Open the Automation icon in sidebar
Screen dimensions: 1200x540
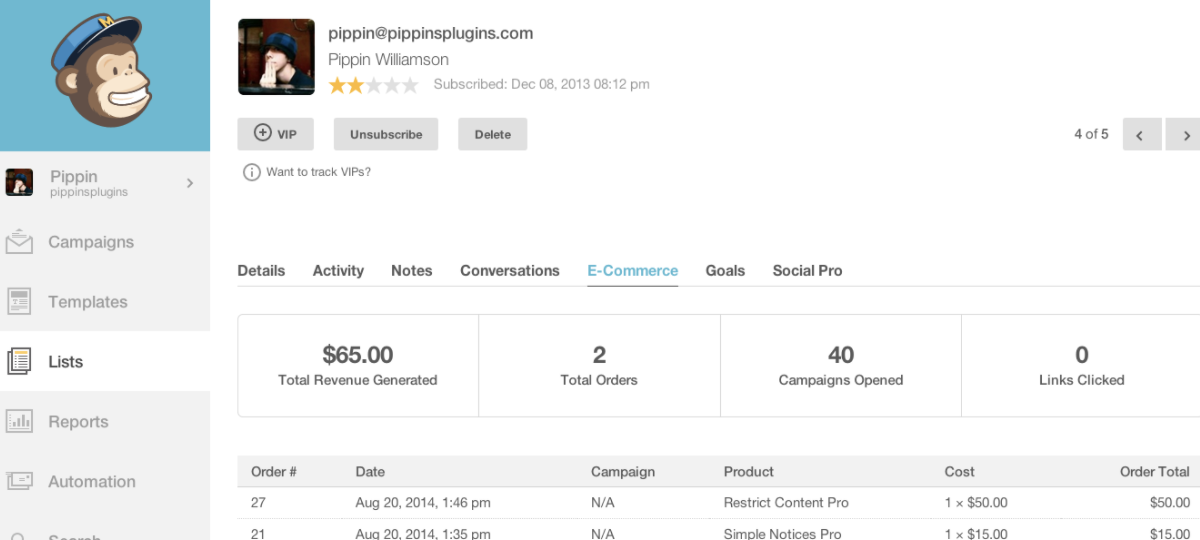coord(20,481)
